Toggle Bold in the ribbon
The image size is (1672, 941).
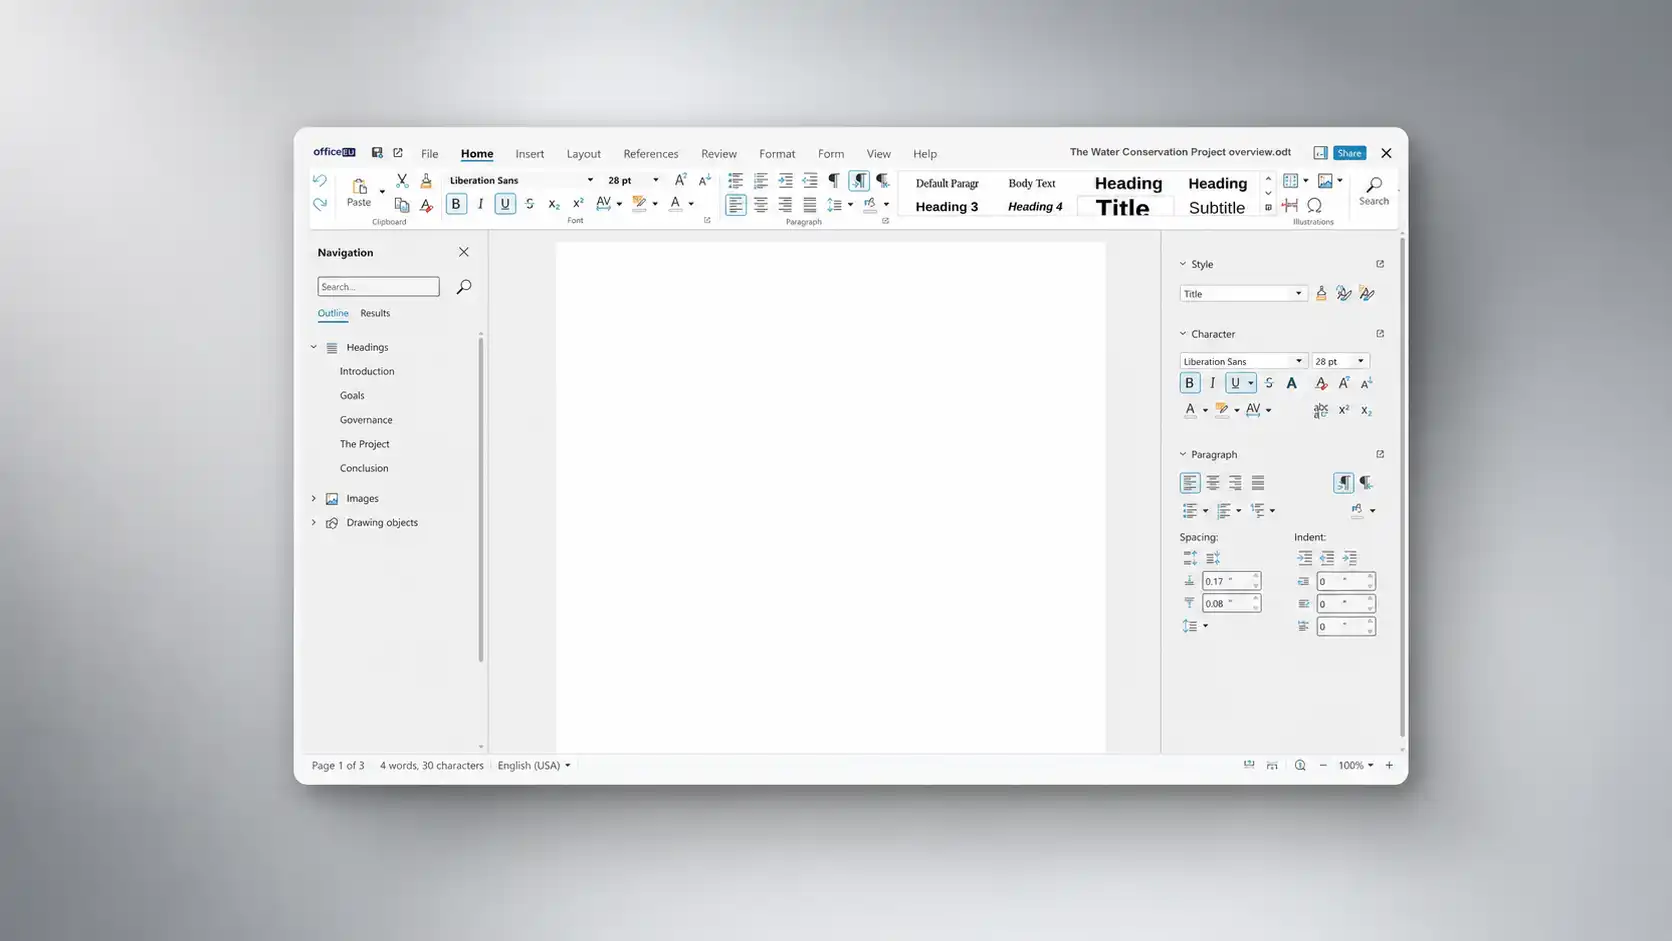tap(456, 204)
